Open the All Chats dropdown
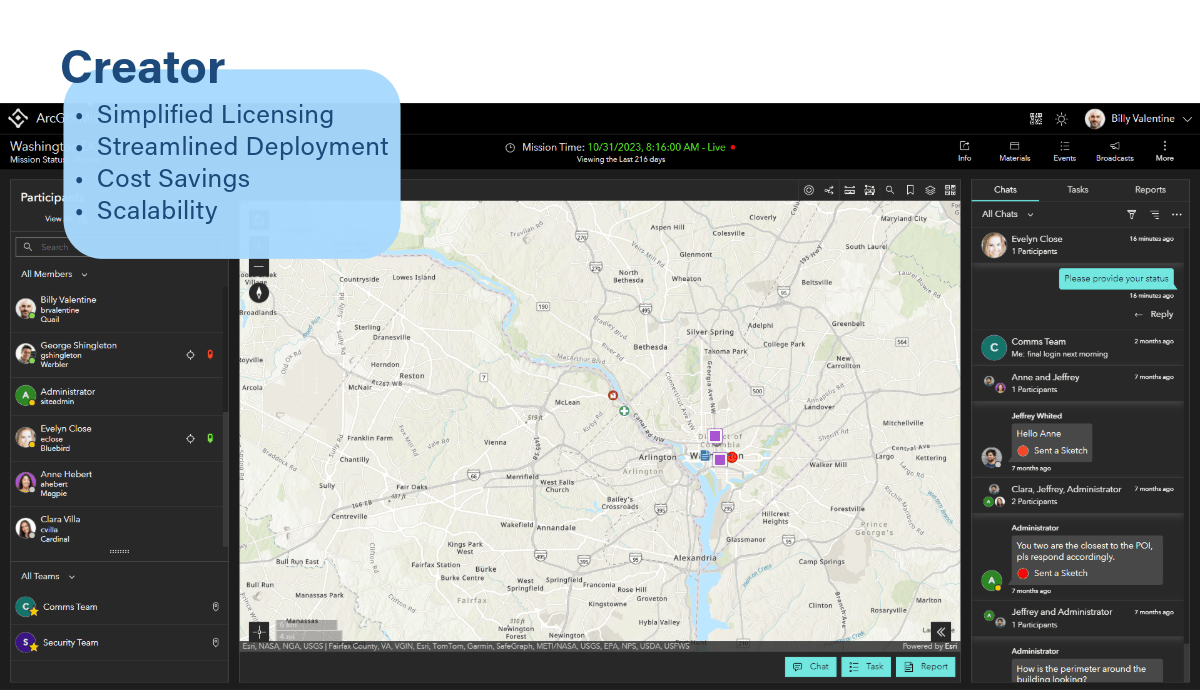This screenshot has width=1200, height=700. (1005, 214)
